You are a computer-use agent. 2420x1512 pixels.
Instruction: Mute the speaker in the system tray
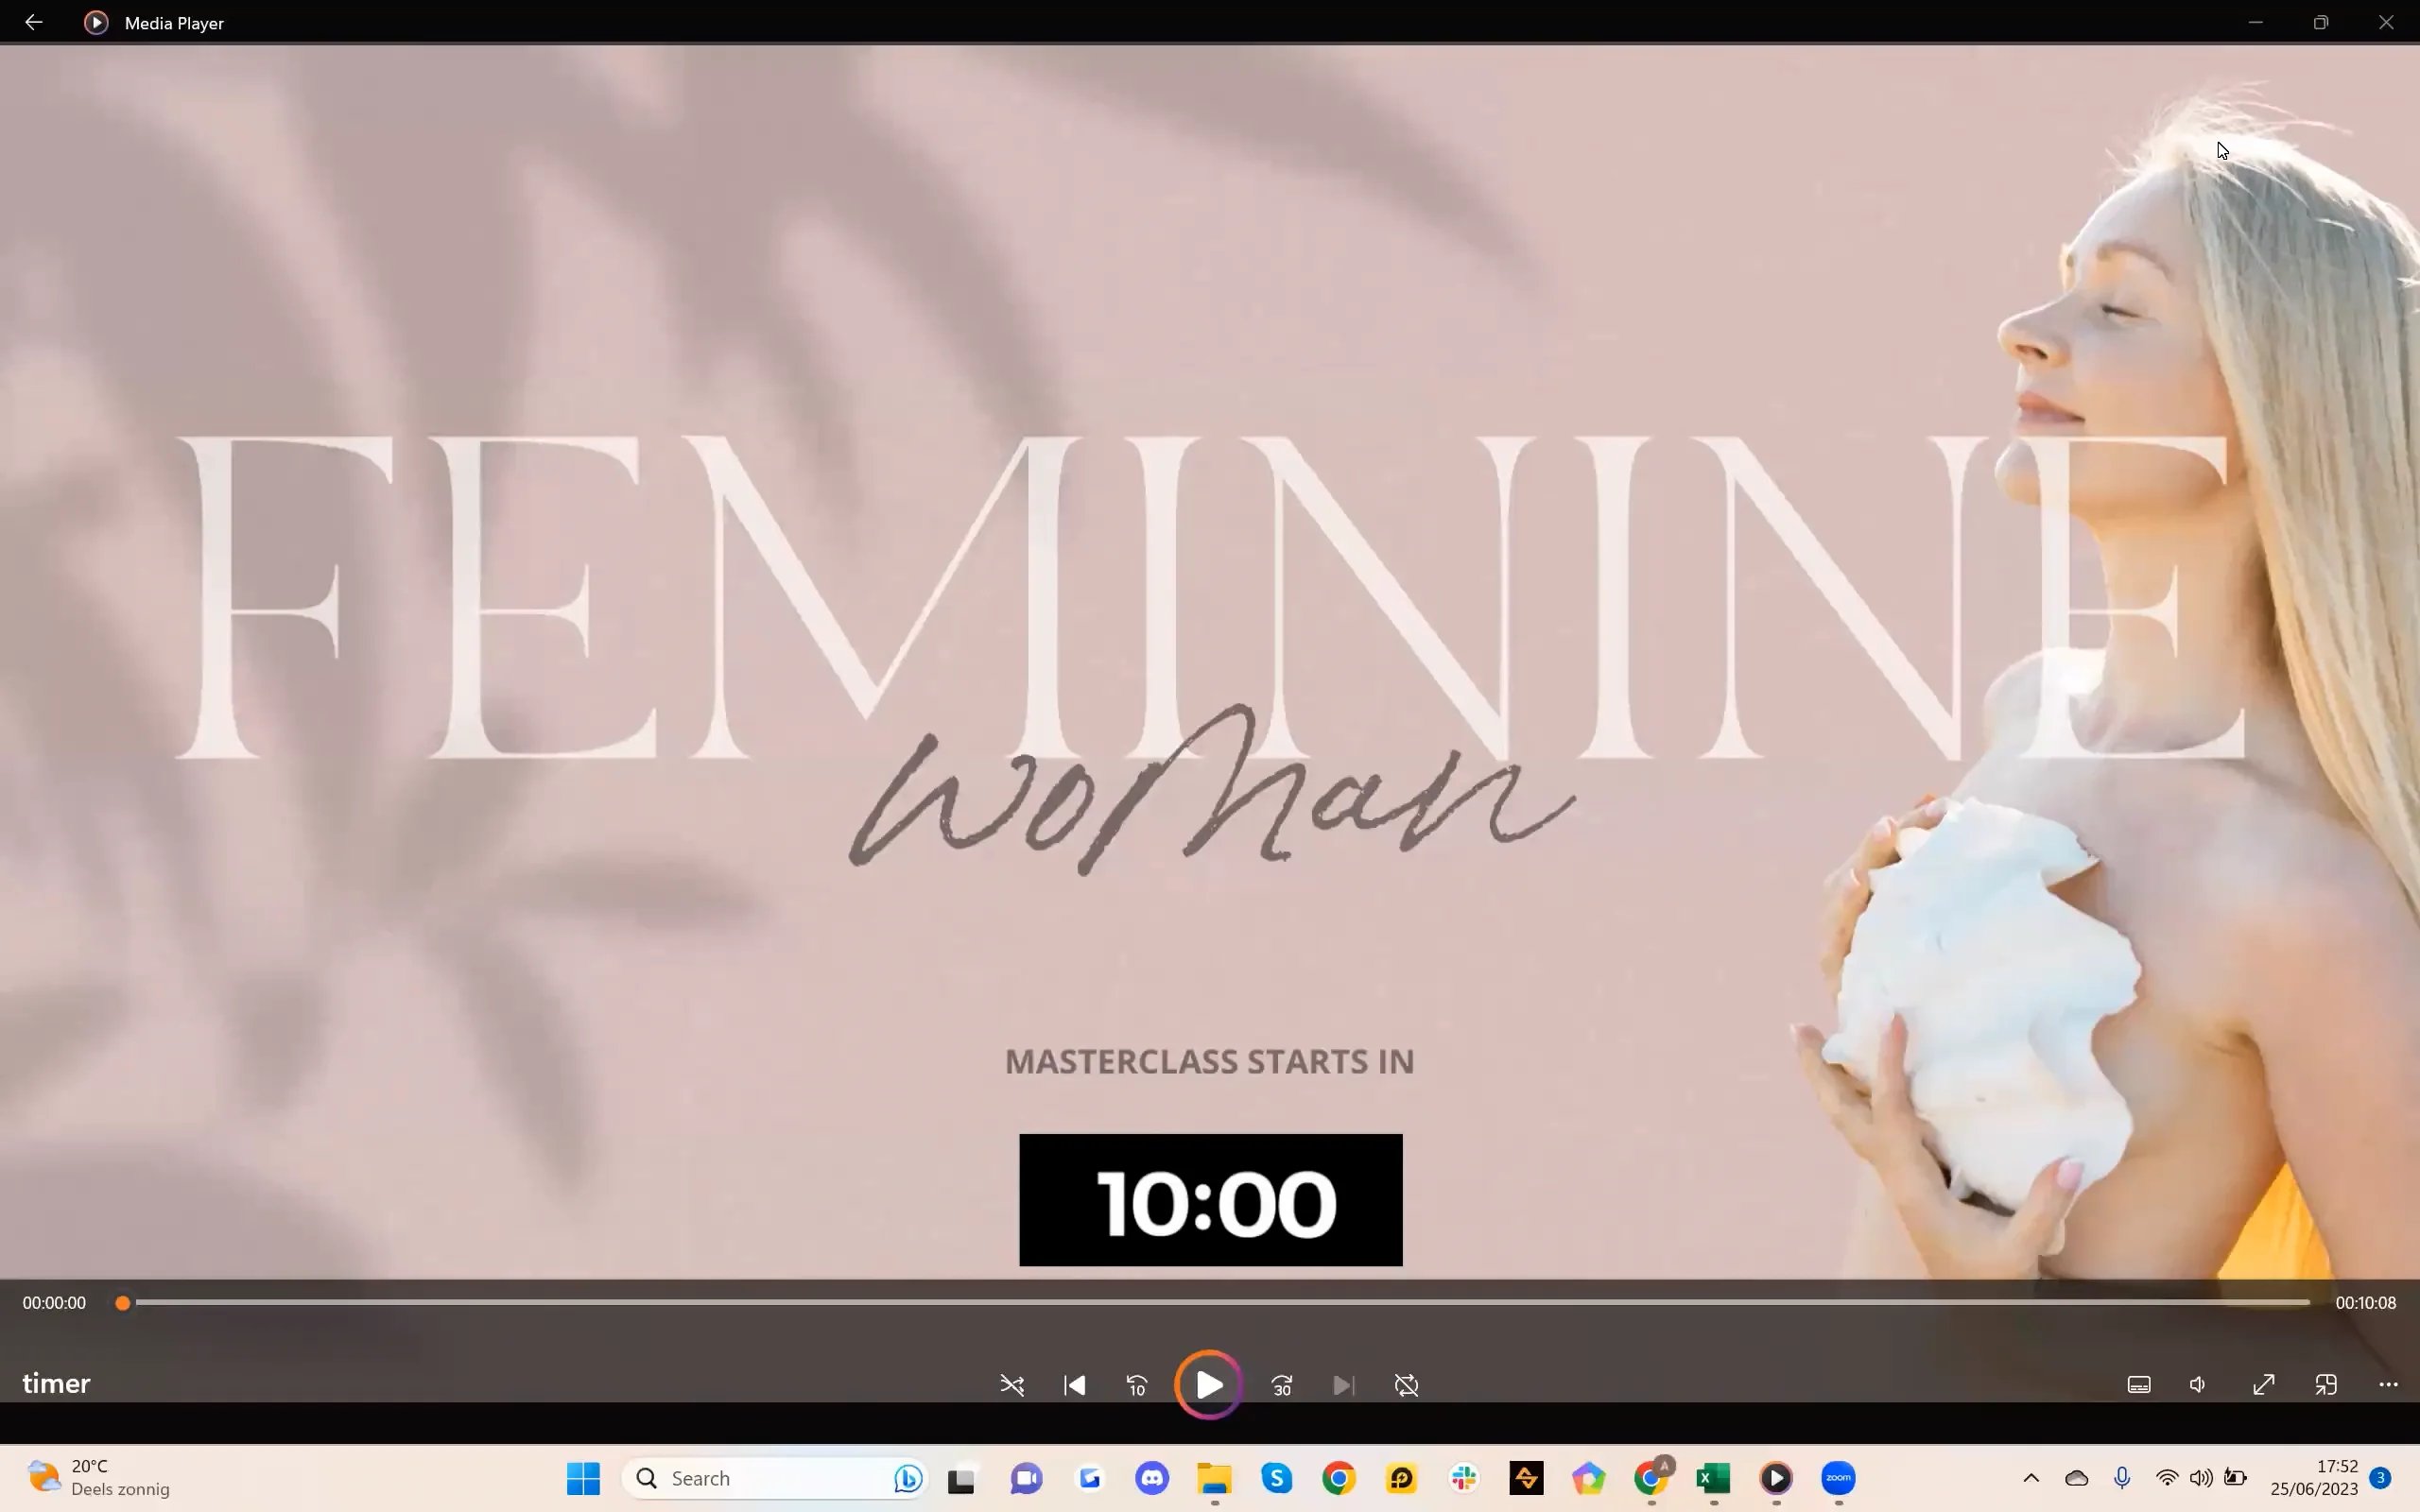[2201, 1478]
